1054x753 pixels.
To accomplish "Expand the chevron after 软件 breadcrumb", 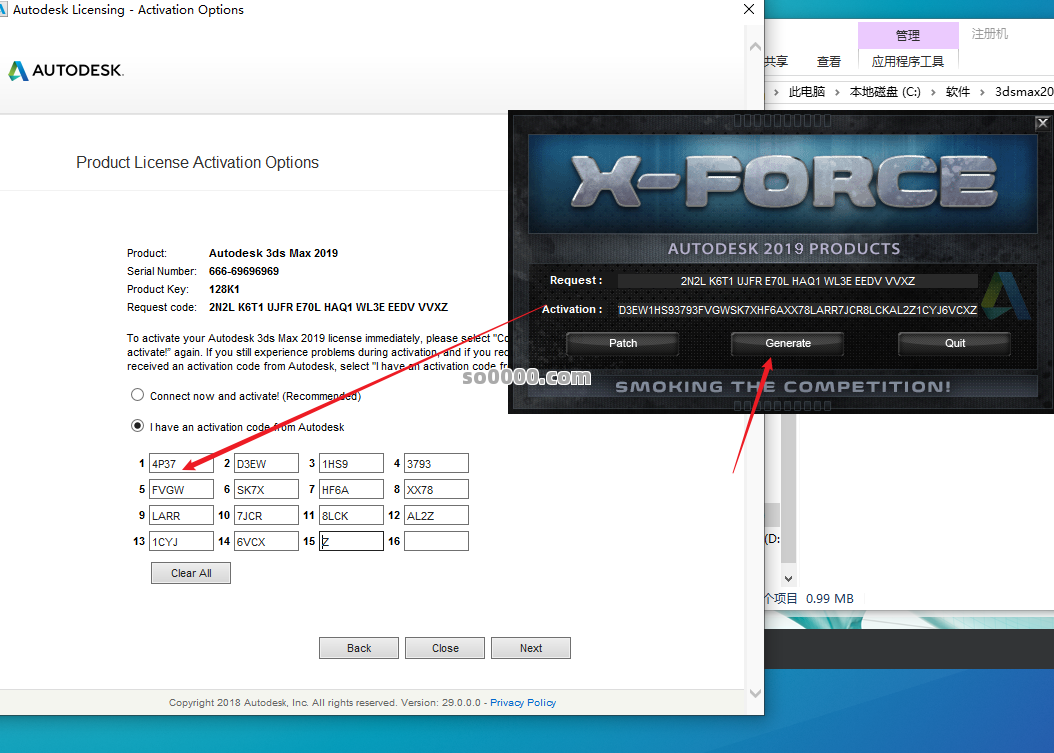I will [982, 92].
